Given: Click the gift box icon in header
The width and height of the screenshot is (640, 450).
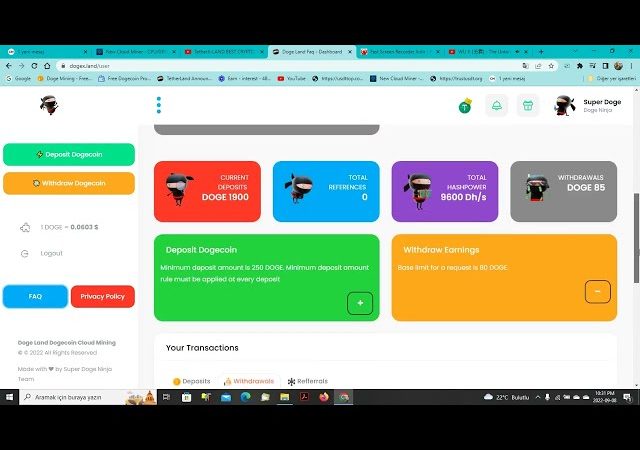Looking at the screenshot, I should (x=528, y=105).
